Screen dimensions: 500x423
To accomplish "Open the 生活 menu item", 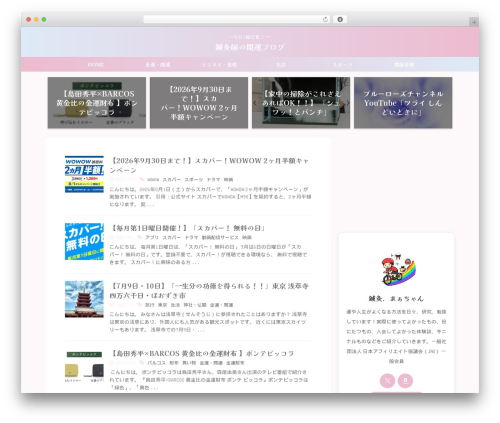I will pyautogui.click(x=281, y=65).
